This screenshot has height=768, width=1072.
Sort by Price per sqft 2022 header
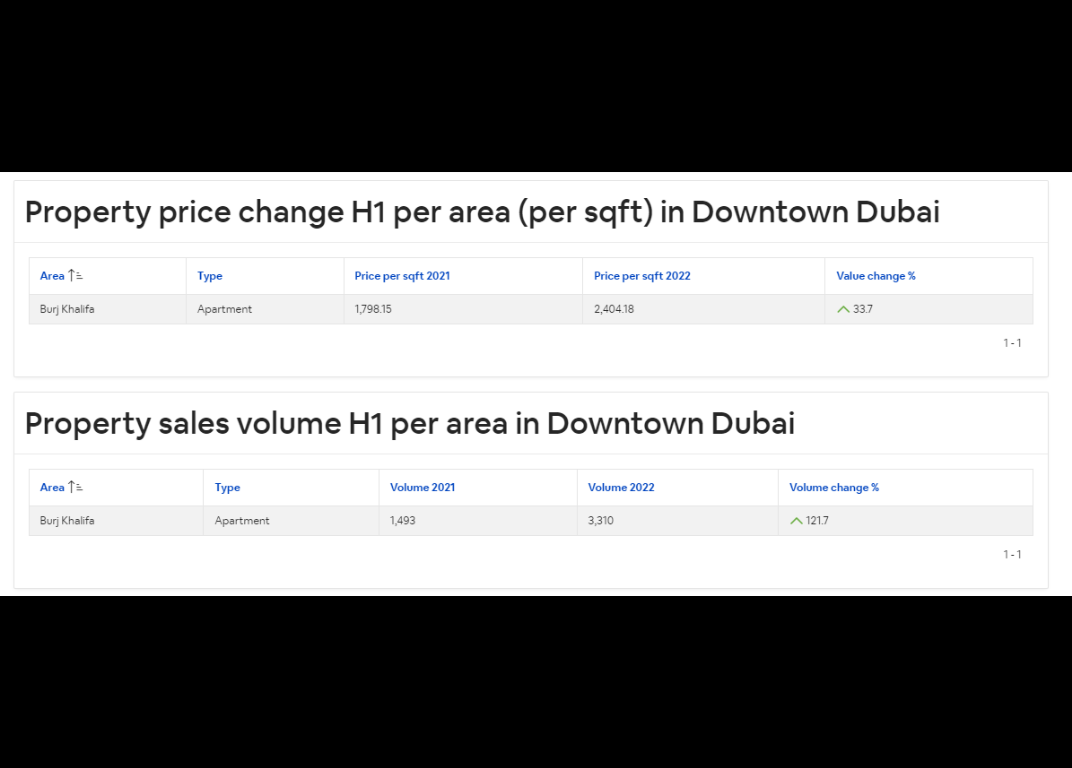pos(642,276)
